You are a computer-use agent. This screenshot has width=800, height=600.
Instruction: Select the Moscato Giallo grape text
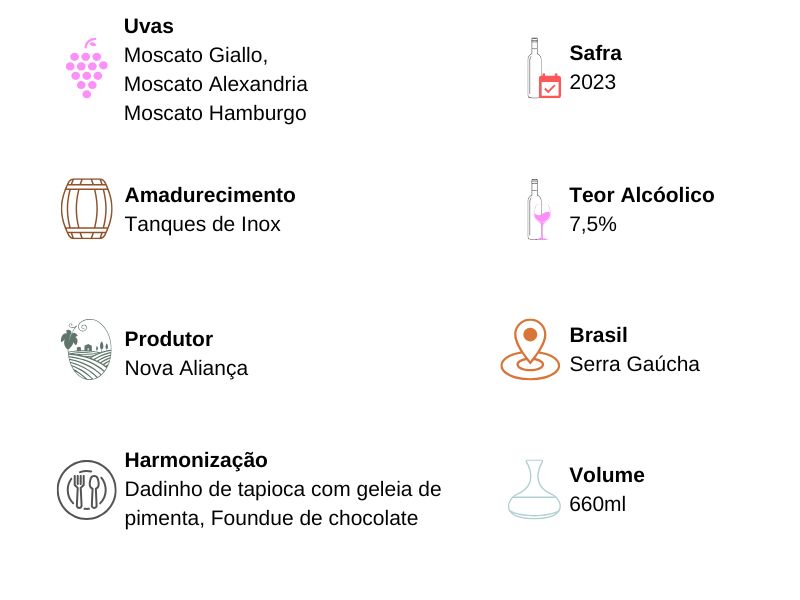(196, 55)
